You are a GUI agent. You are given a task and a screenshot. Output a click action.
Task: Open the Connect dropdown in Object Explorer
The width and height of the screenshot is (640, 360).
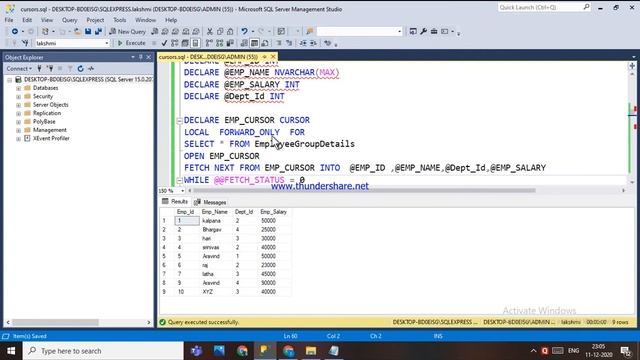coord(19,69)
